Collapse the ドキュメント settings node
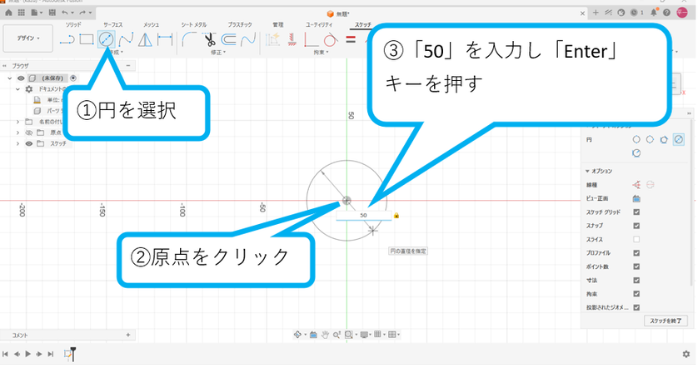The width and height of the screenshot is (698, 365). (18, 89)
